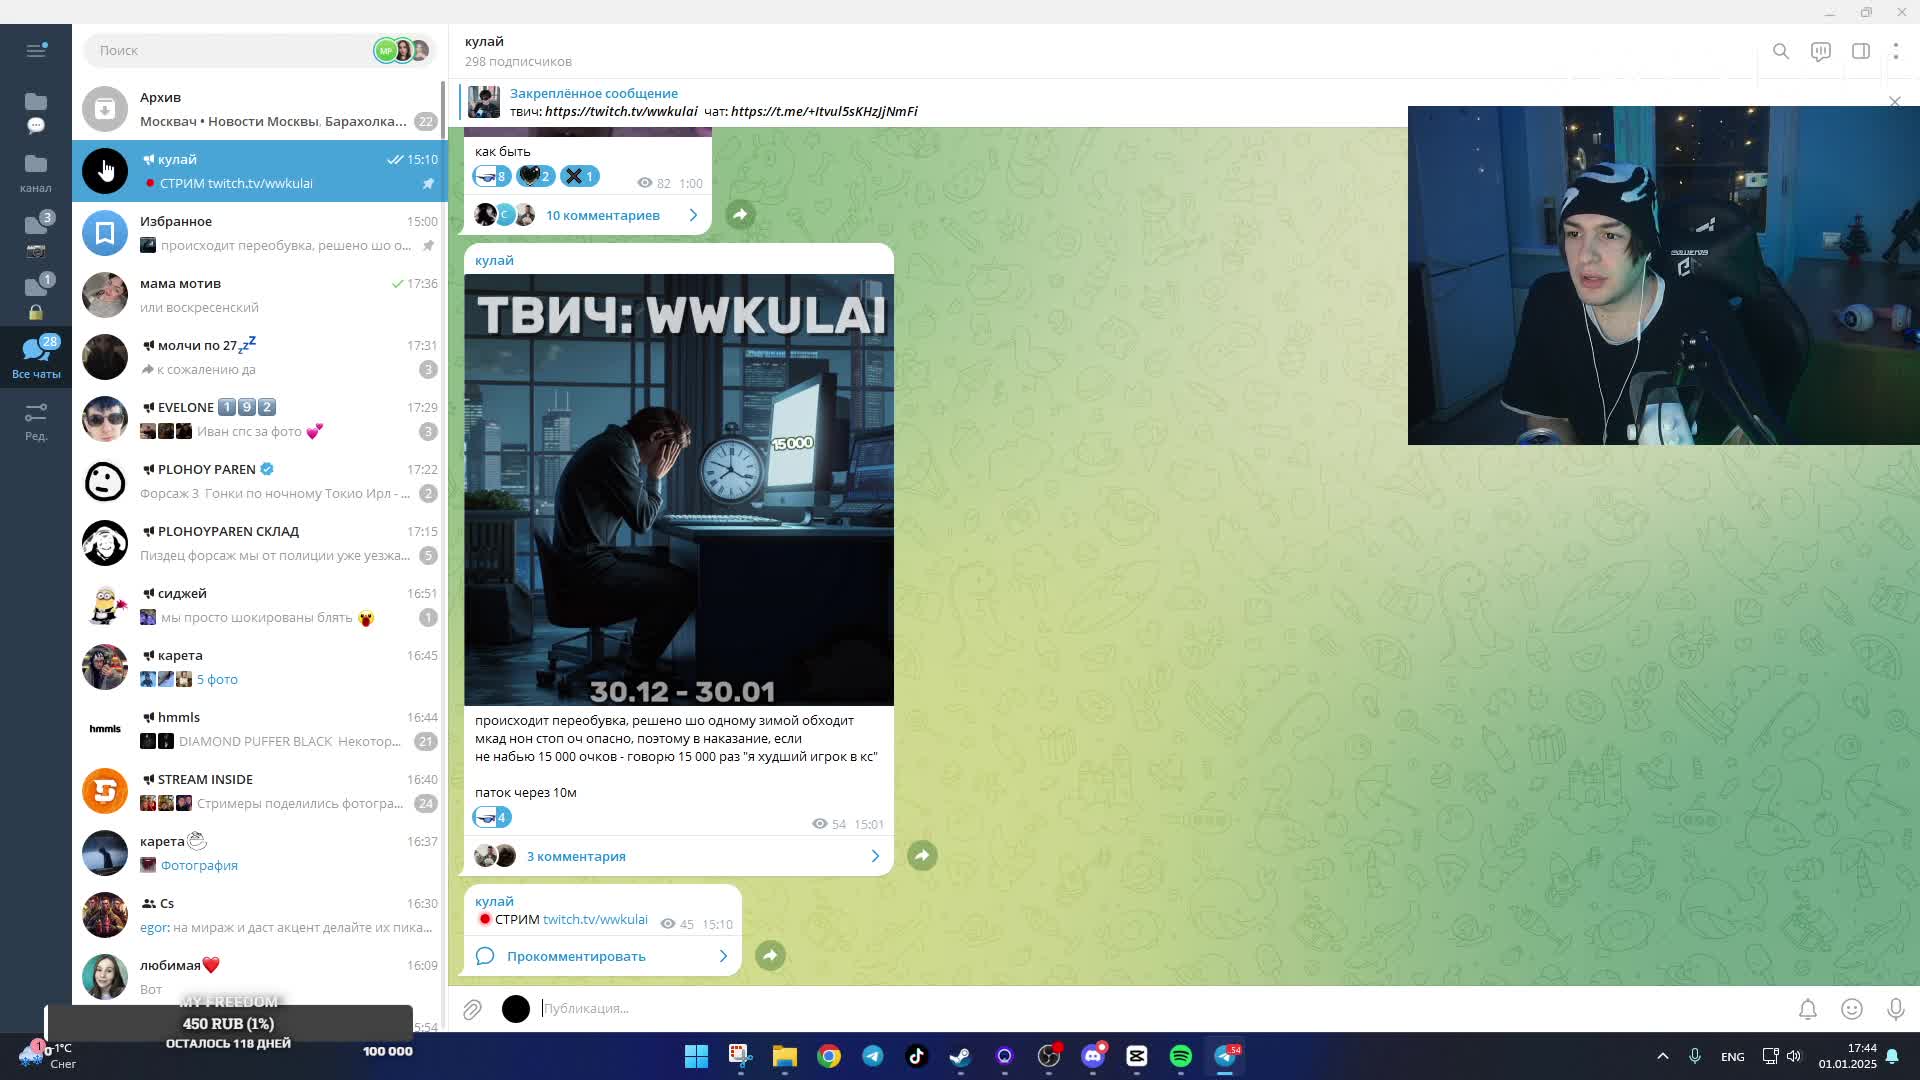Open the 'молчи по 27' channel
The height and width of the screenshot is (1080, 1920).
[x=260, y=357]
